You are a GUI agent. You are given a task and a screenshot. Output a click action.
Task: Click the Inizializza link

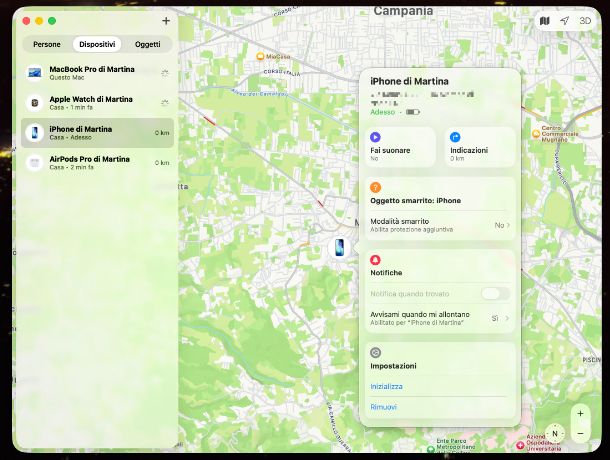(386, 386)
